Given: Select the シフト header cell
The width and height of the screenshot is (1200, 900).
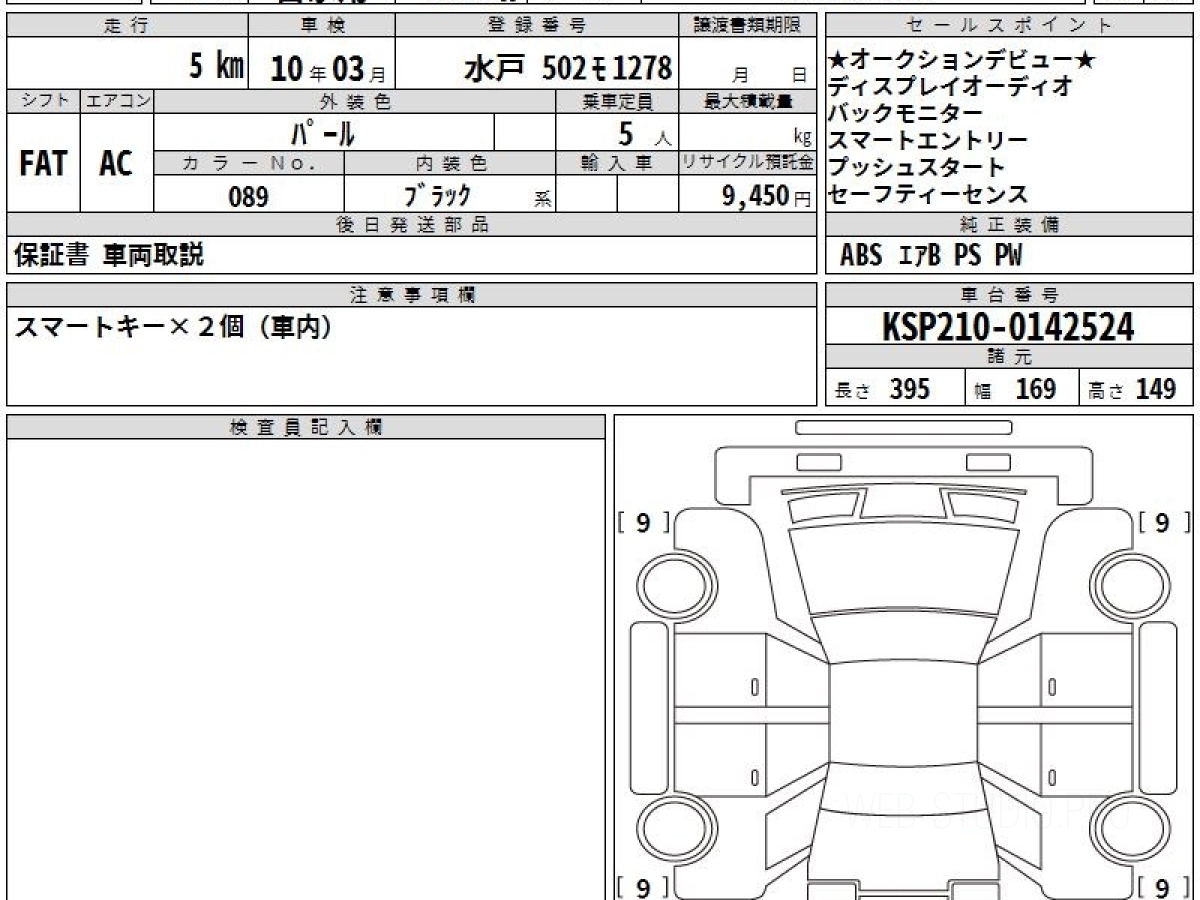Looking at the screenshot, I should point(43,101).
